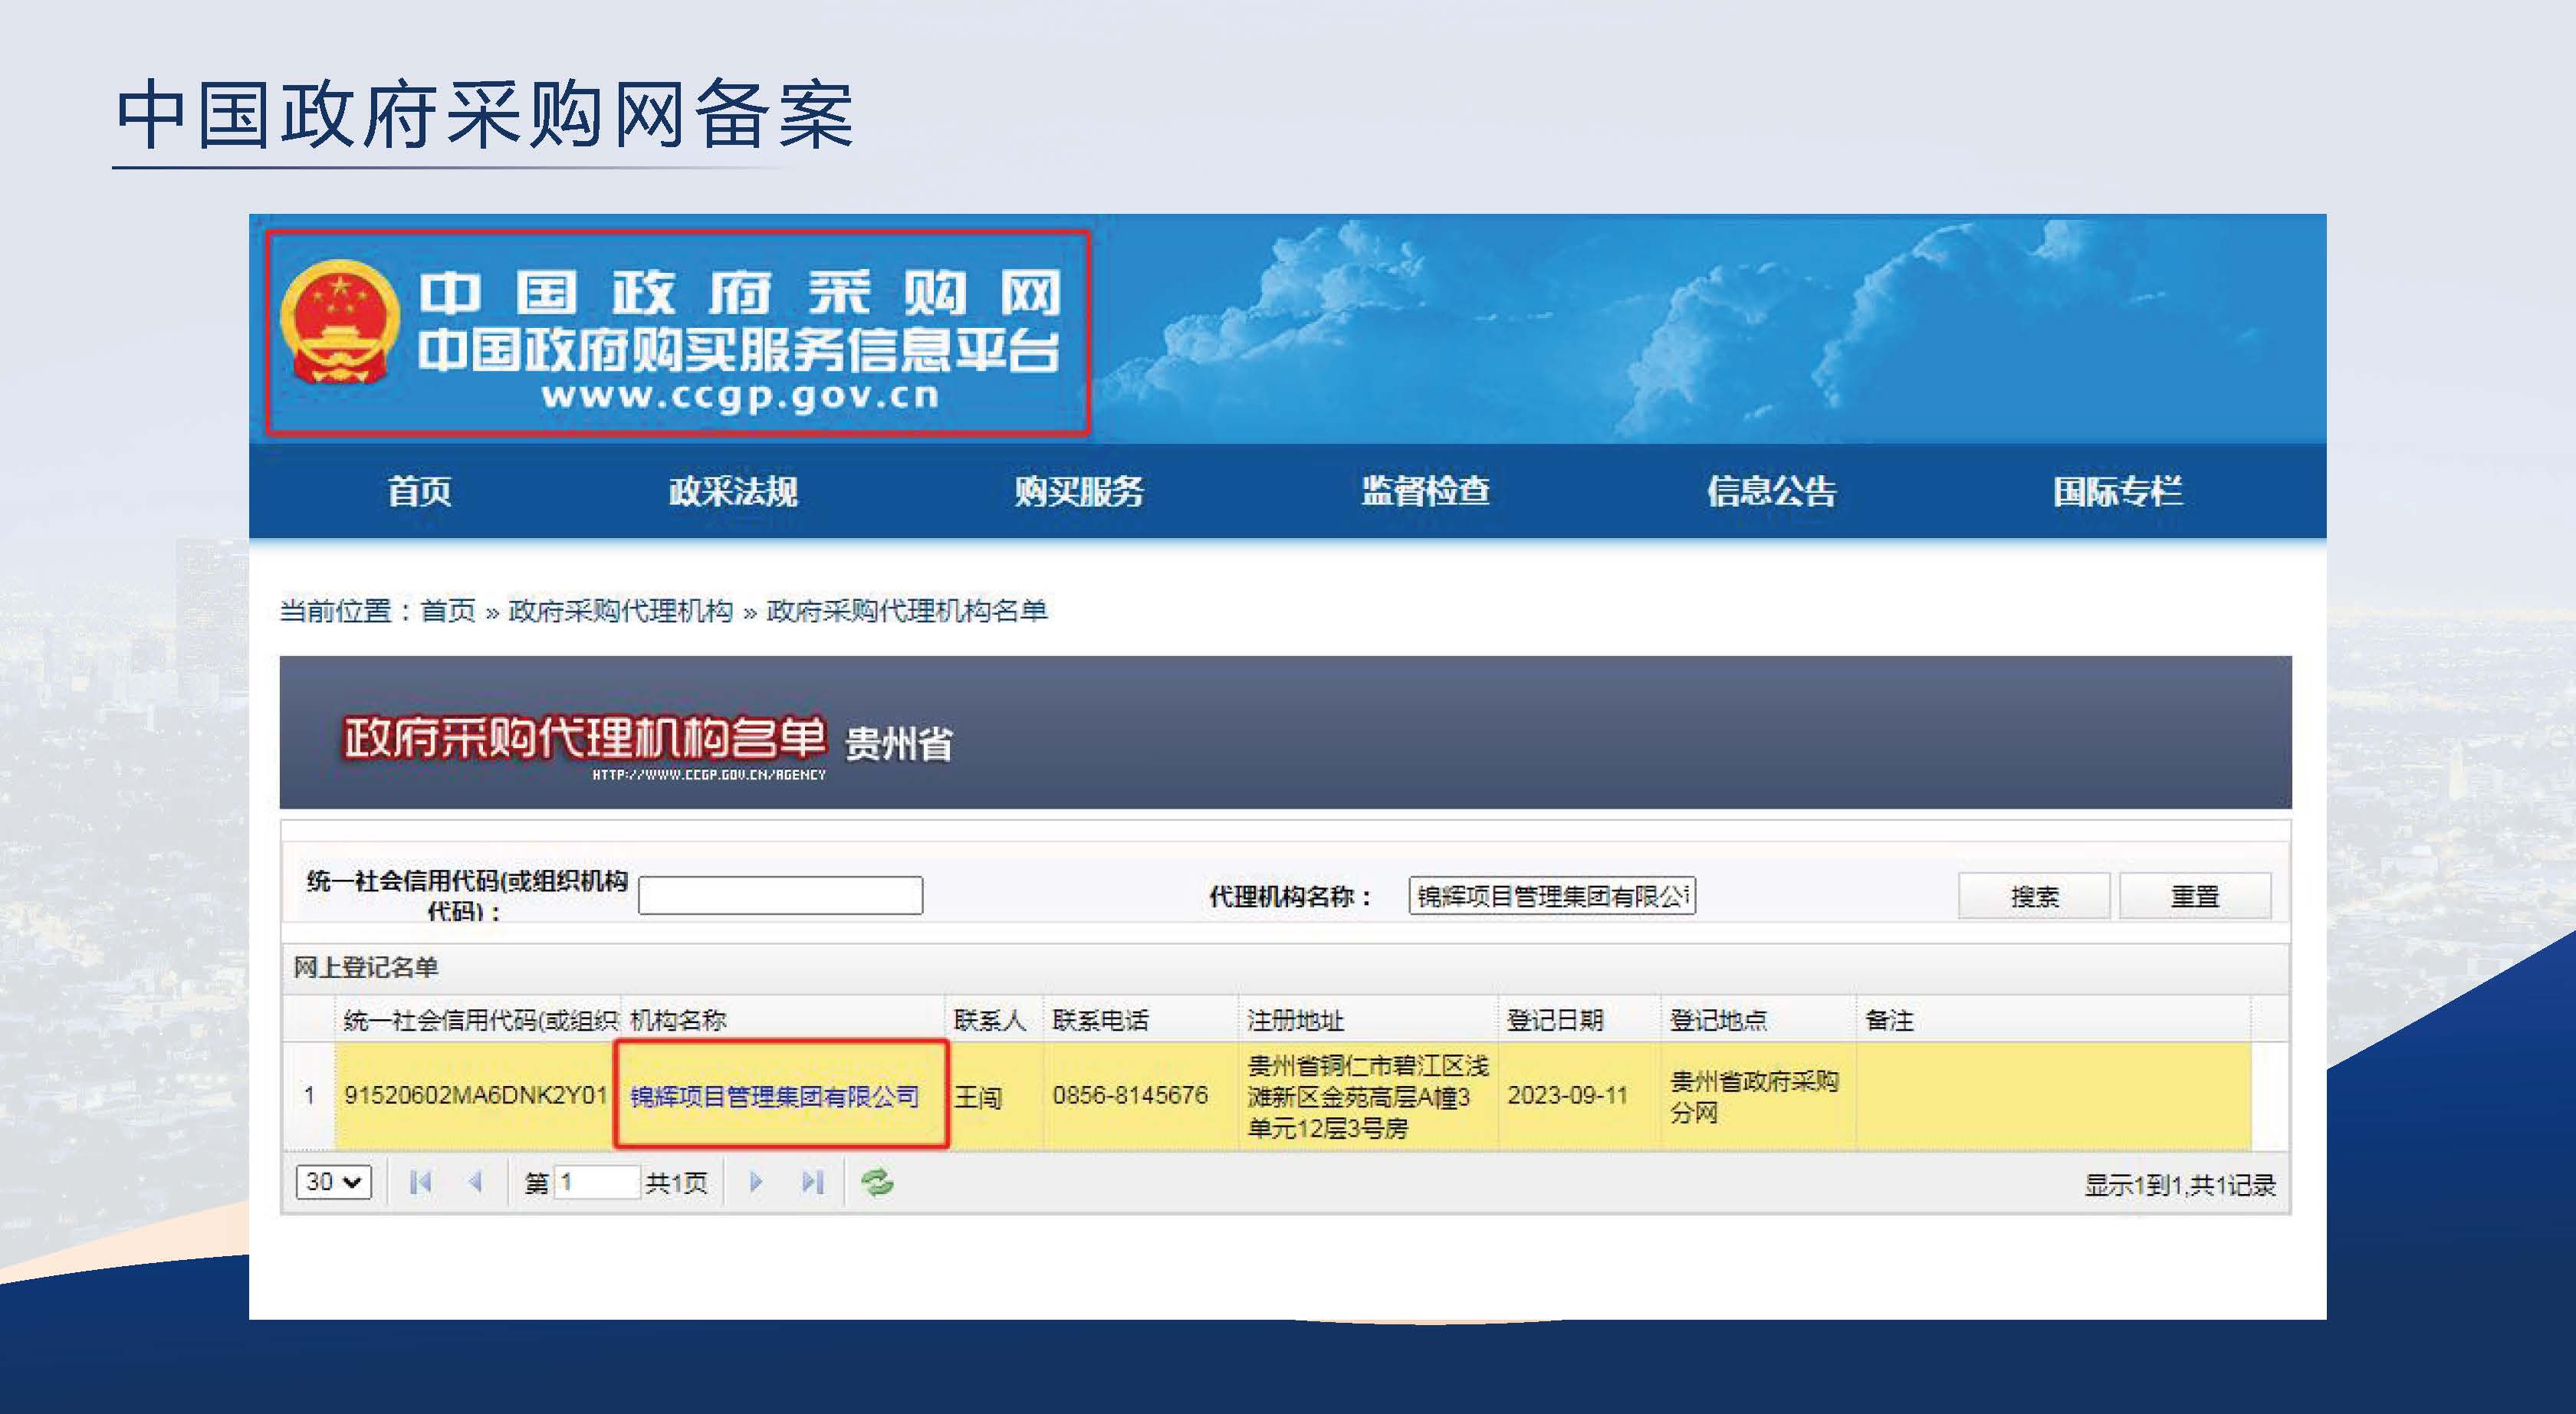
Task: Click 政府采购代理机构 breadcrumb link
Action: (x=620, y=610)
